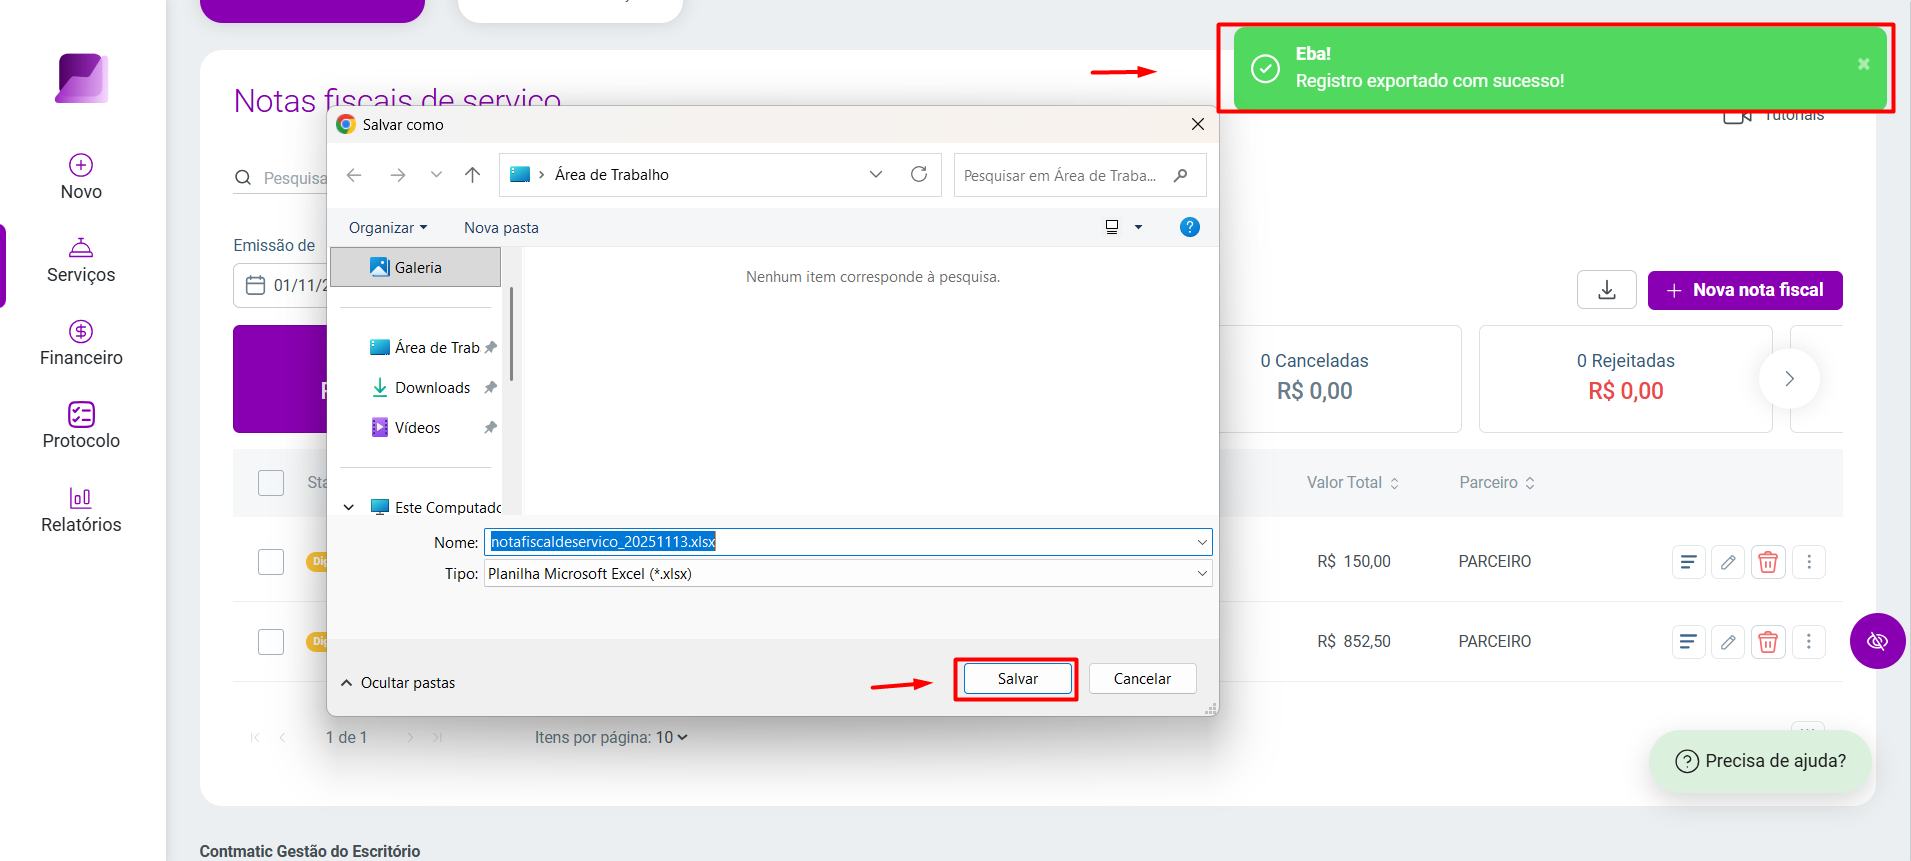1911x861 pixels.
Task: Expand the address bar path dropdown
Action: click(876, 174)
